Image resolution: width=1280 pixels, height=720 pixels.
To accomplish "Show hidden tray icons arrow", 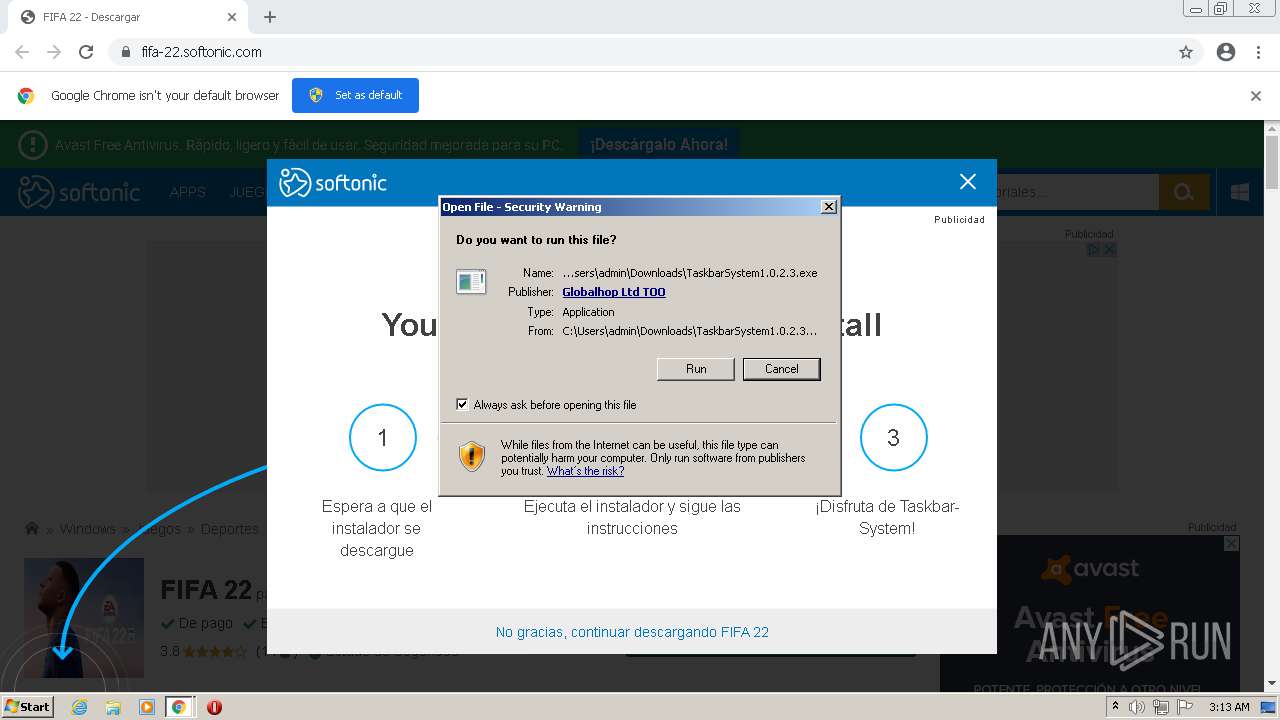I will point(1115,707).
